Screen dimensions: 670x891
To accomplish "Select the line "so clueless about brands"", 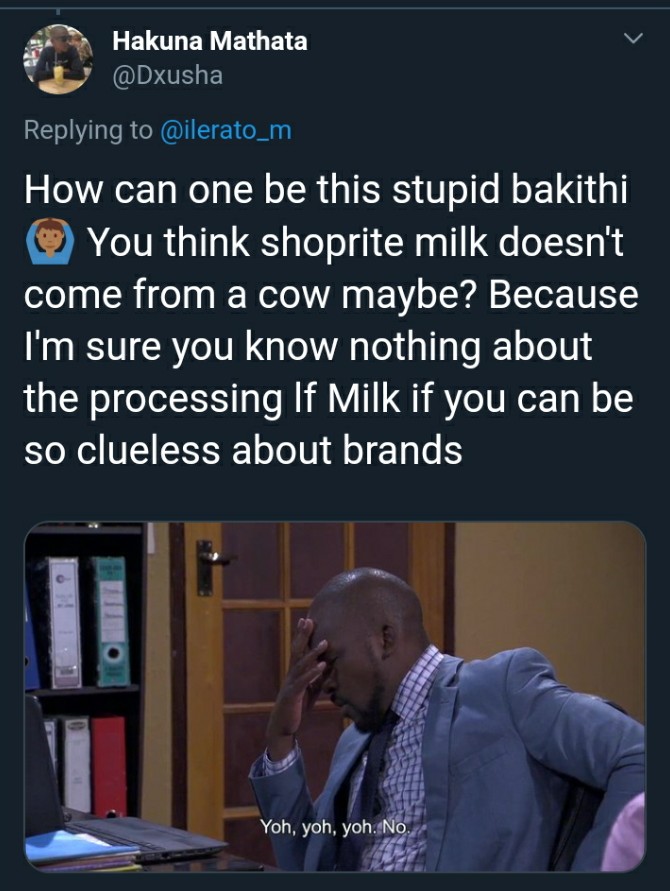I will click(243, 451).
